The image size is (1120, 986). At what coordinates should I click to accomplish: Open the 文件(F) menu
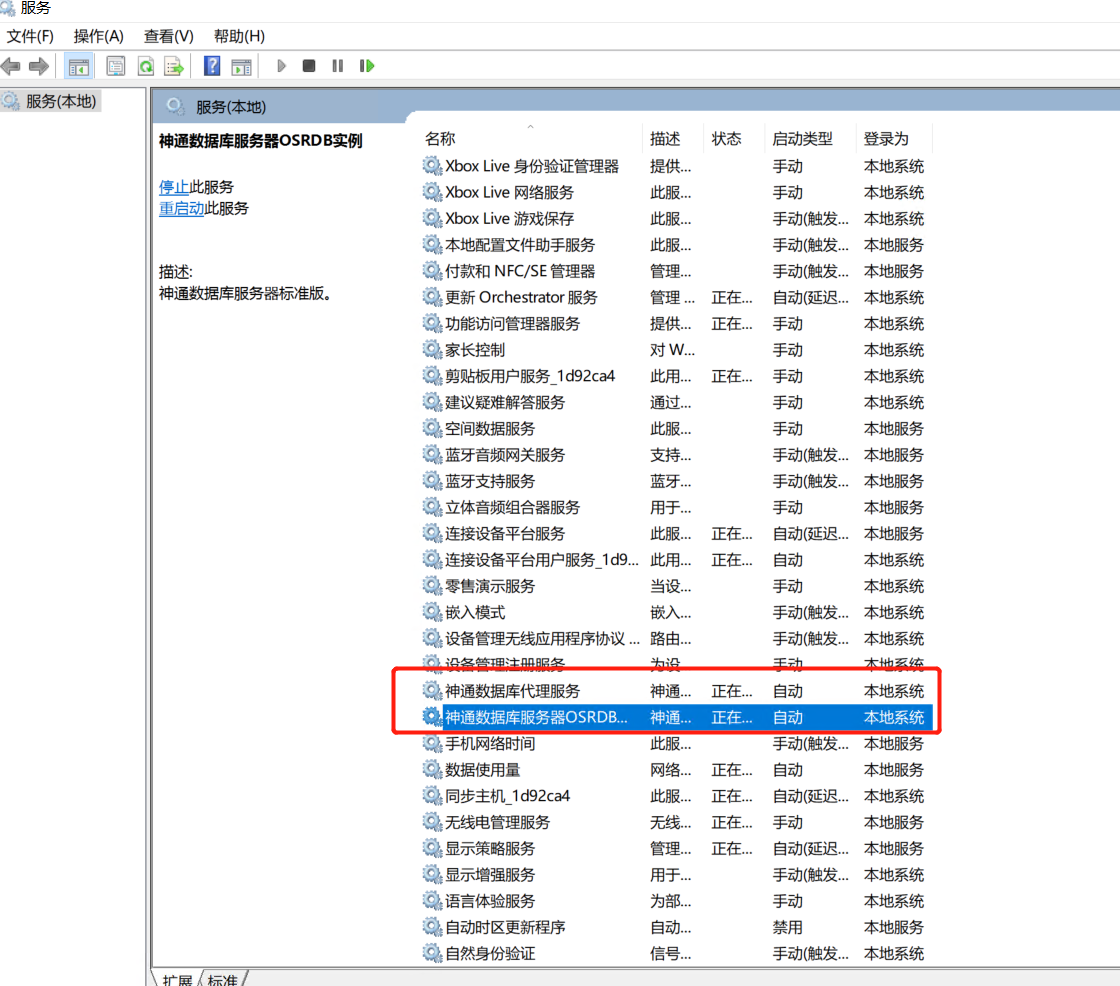30,36
